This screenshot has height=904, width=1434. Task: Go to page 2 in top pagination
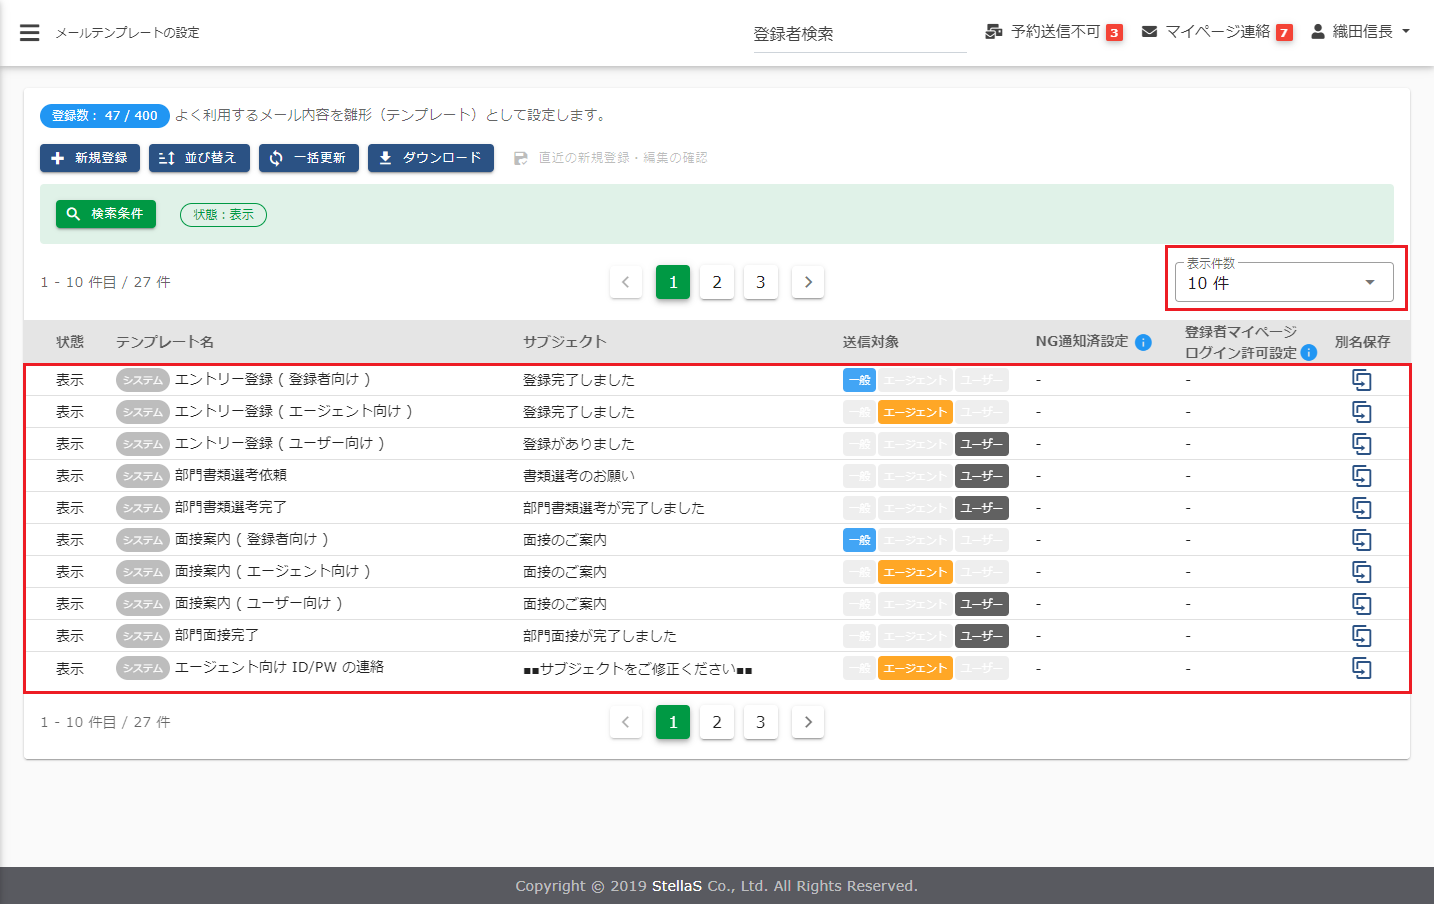[717, 282]
